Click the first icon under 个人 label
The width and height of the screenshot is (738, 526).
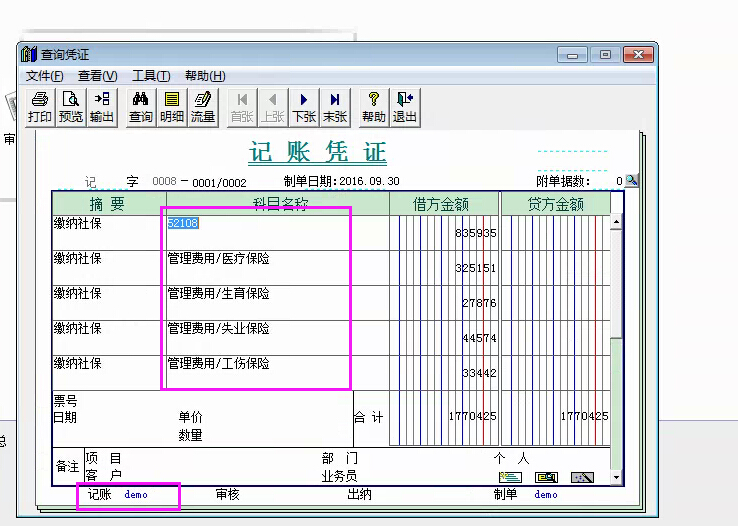click(x=510, y=478)
